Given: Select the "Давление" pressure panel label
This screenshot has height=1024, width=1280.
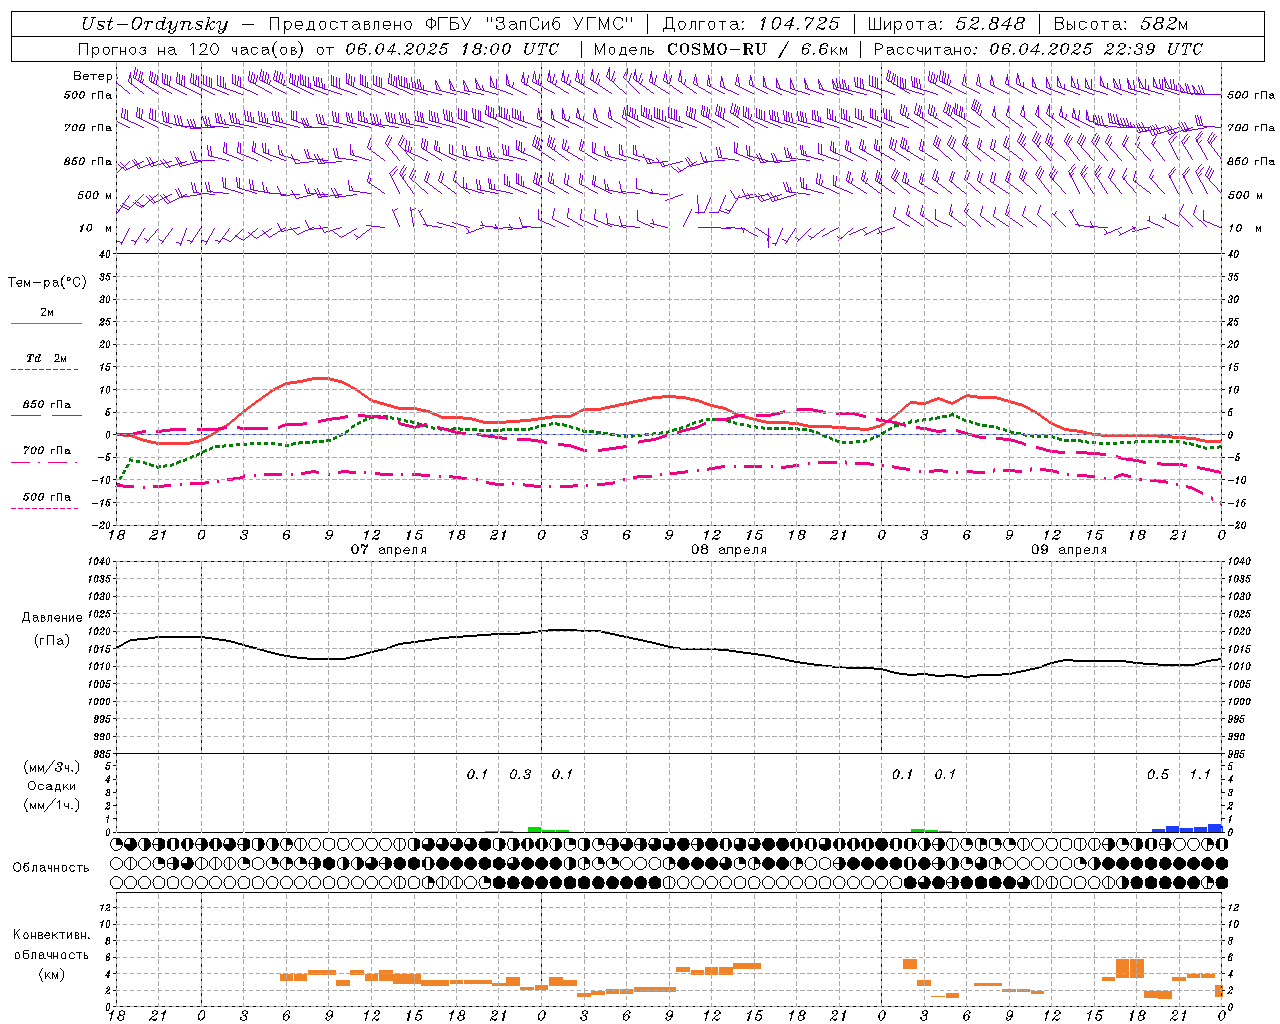Looking at the screenshot, I should coord(52,618).
